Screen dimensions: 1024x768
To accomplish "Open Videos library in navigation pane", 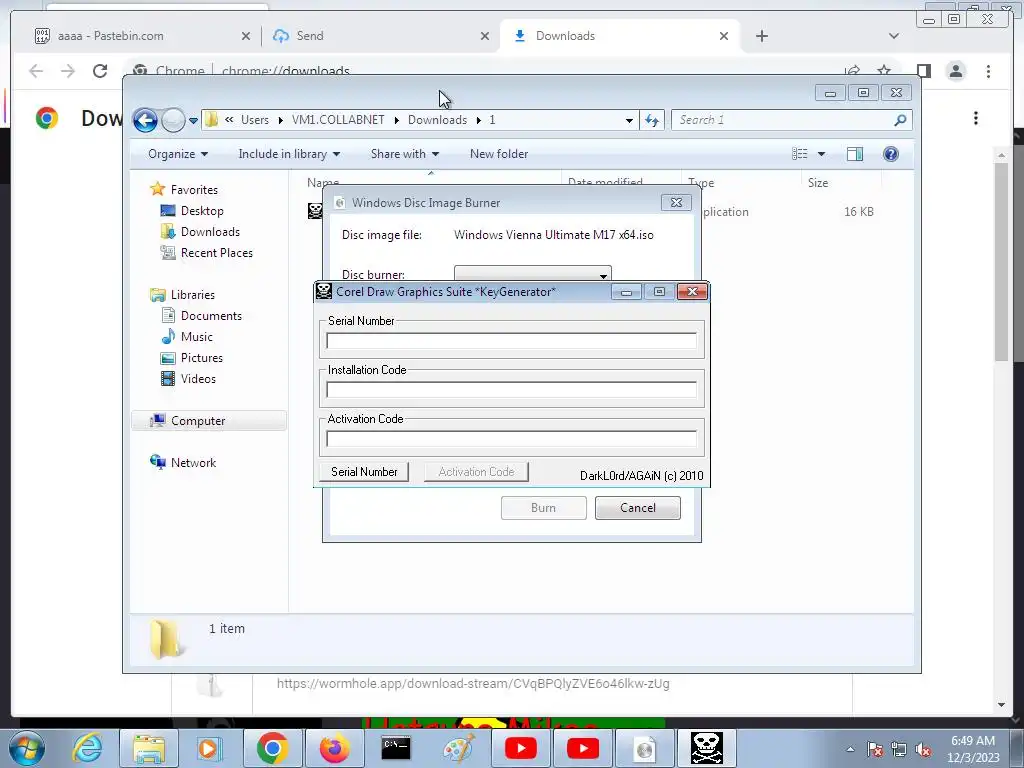I will click(x=198, y=379).
